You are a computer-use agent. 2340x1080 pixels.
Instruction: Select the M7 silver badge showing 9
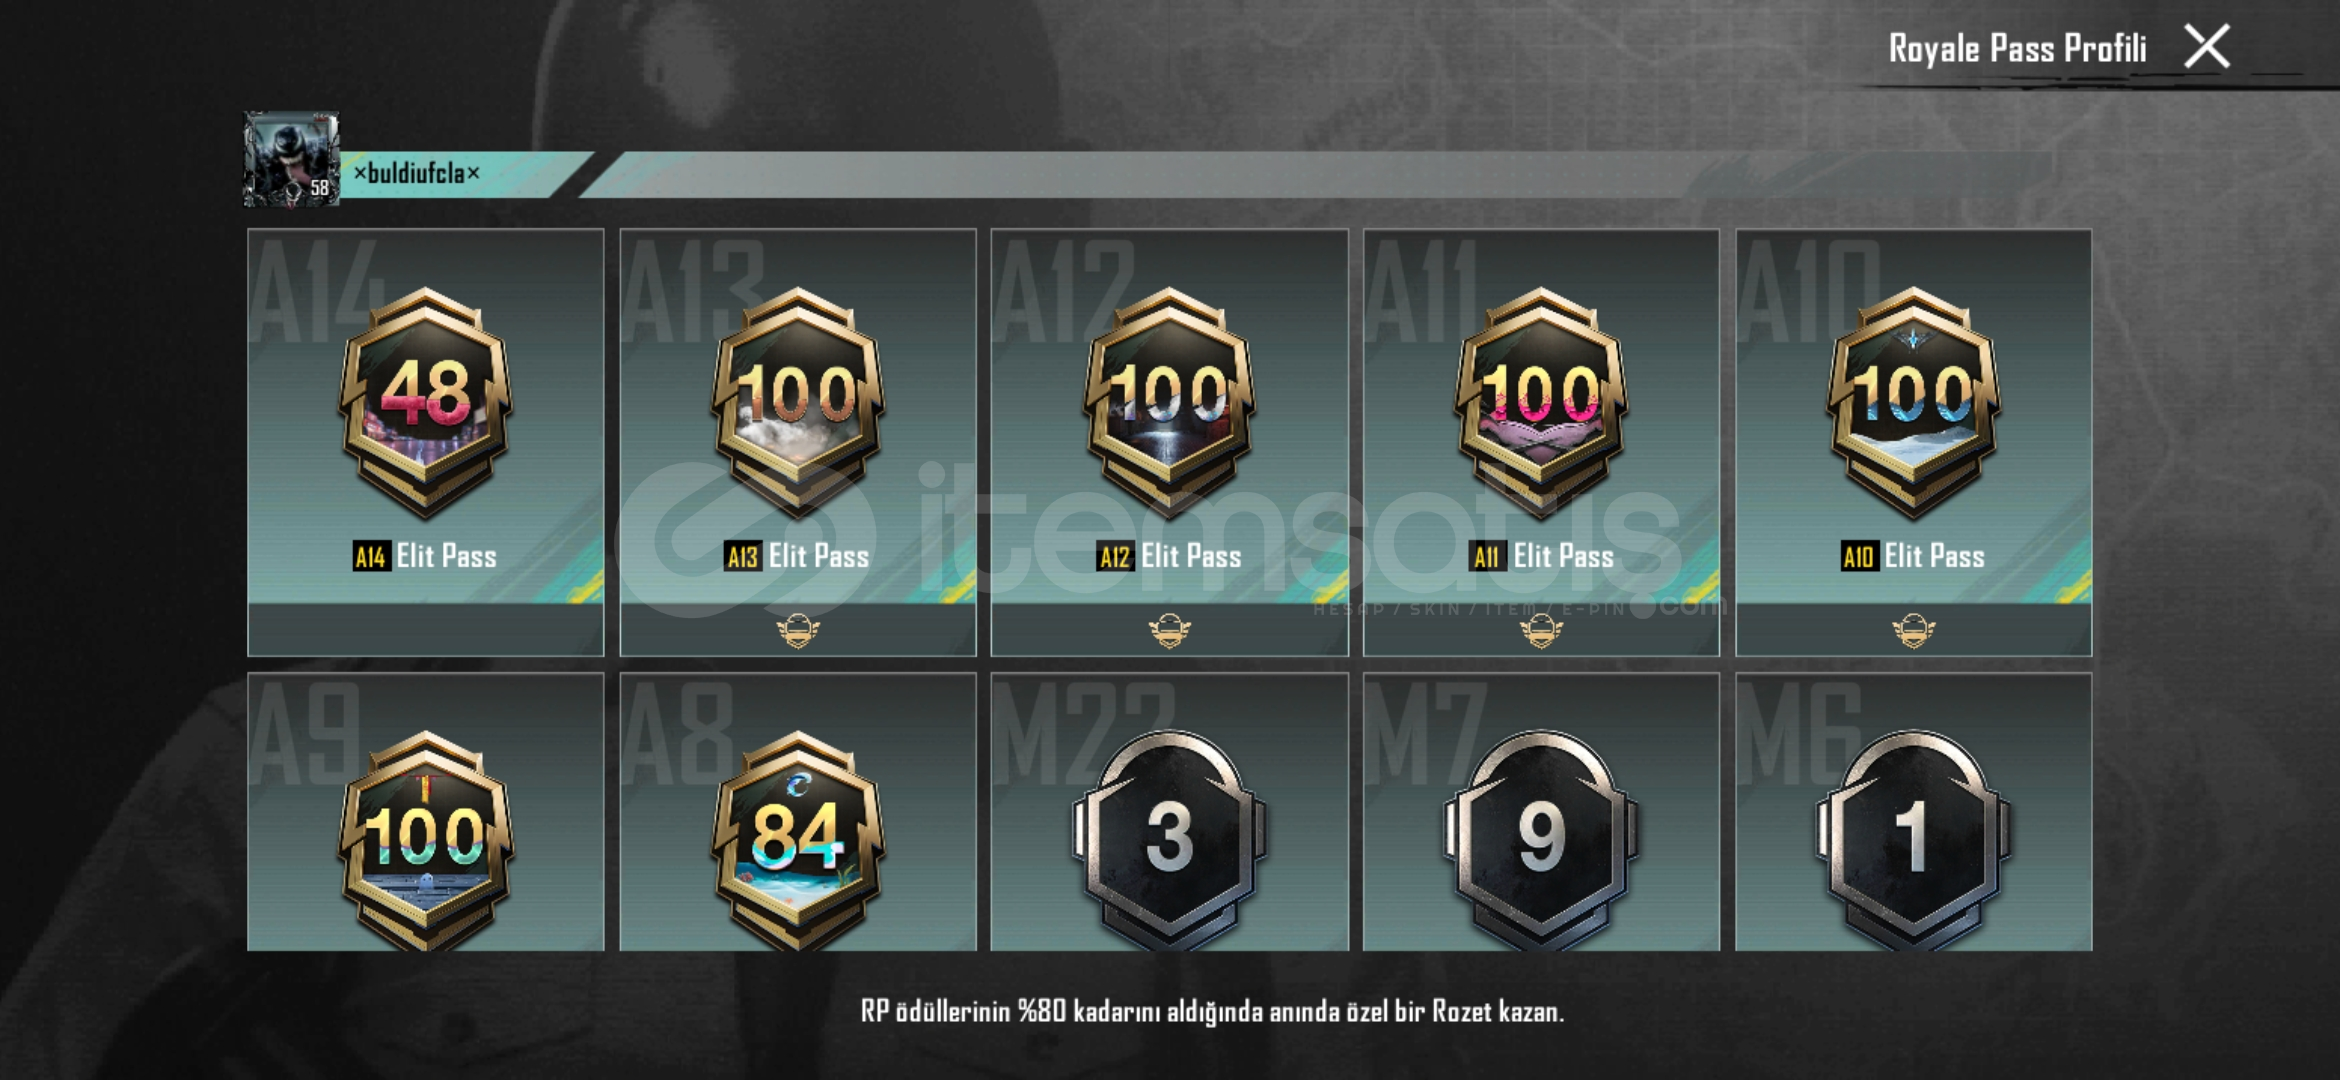(x=1542, y=840)
